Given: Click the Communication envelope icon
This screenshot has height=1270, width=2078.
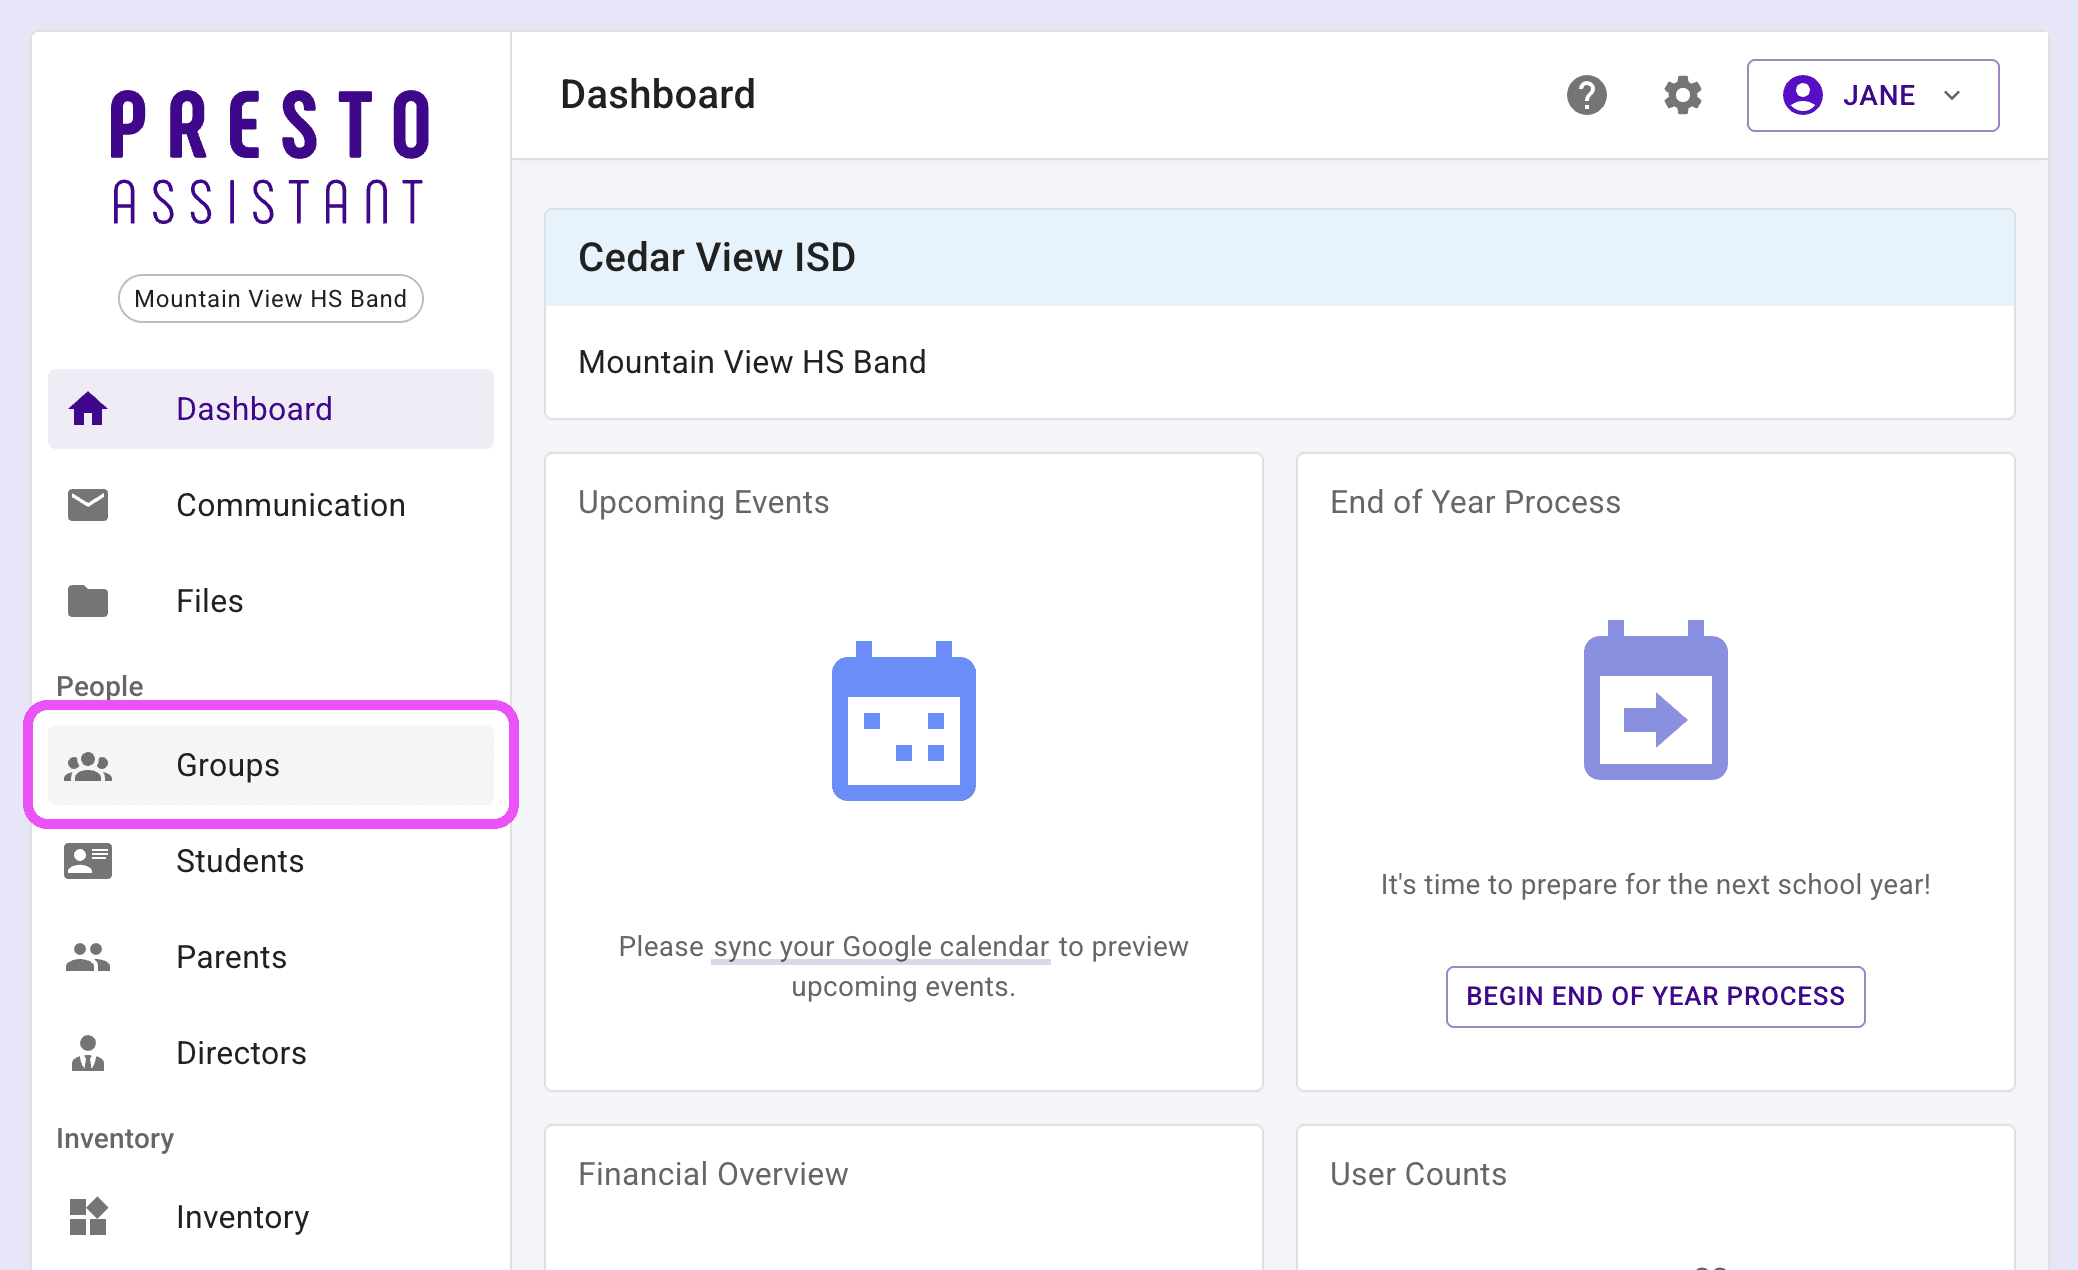Looking at the screenshot, I should tap(88, 505).
